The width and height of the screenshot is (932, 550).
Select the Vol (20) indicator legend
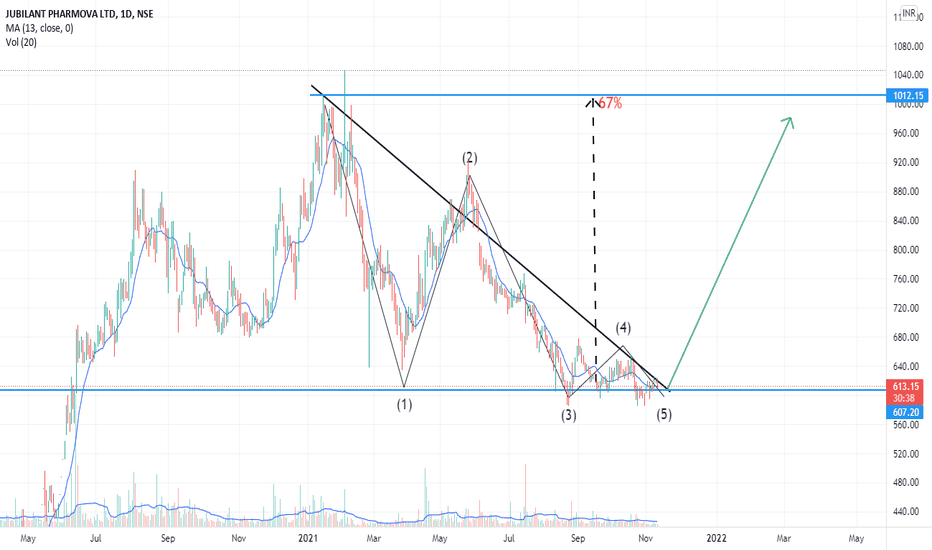pos(21,42)
